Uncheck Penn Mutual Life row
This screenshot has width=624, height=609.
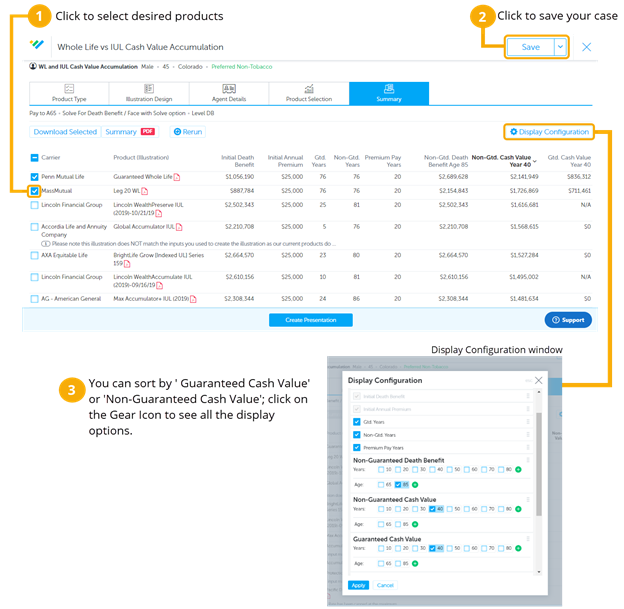pos(35,177)
